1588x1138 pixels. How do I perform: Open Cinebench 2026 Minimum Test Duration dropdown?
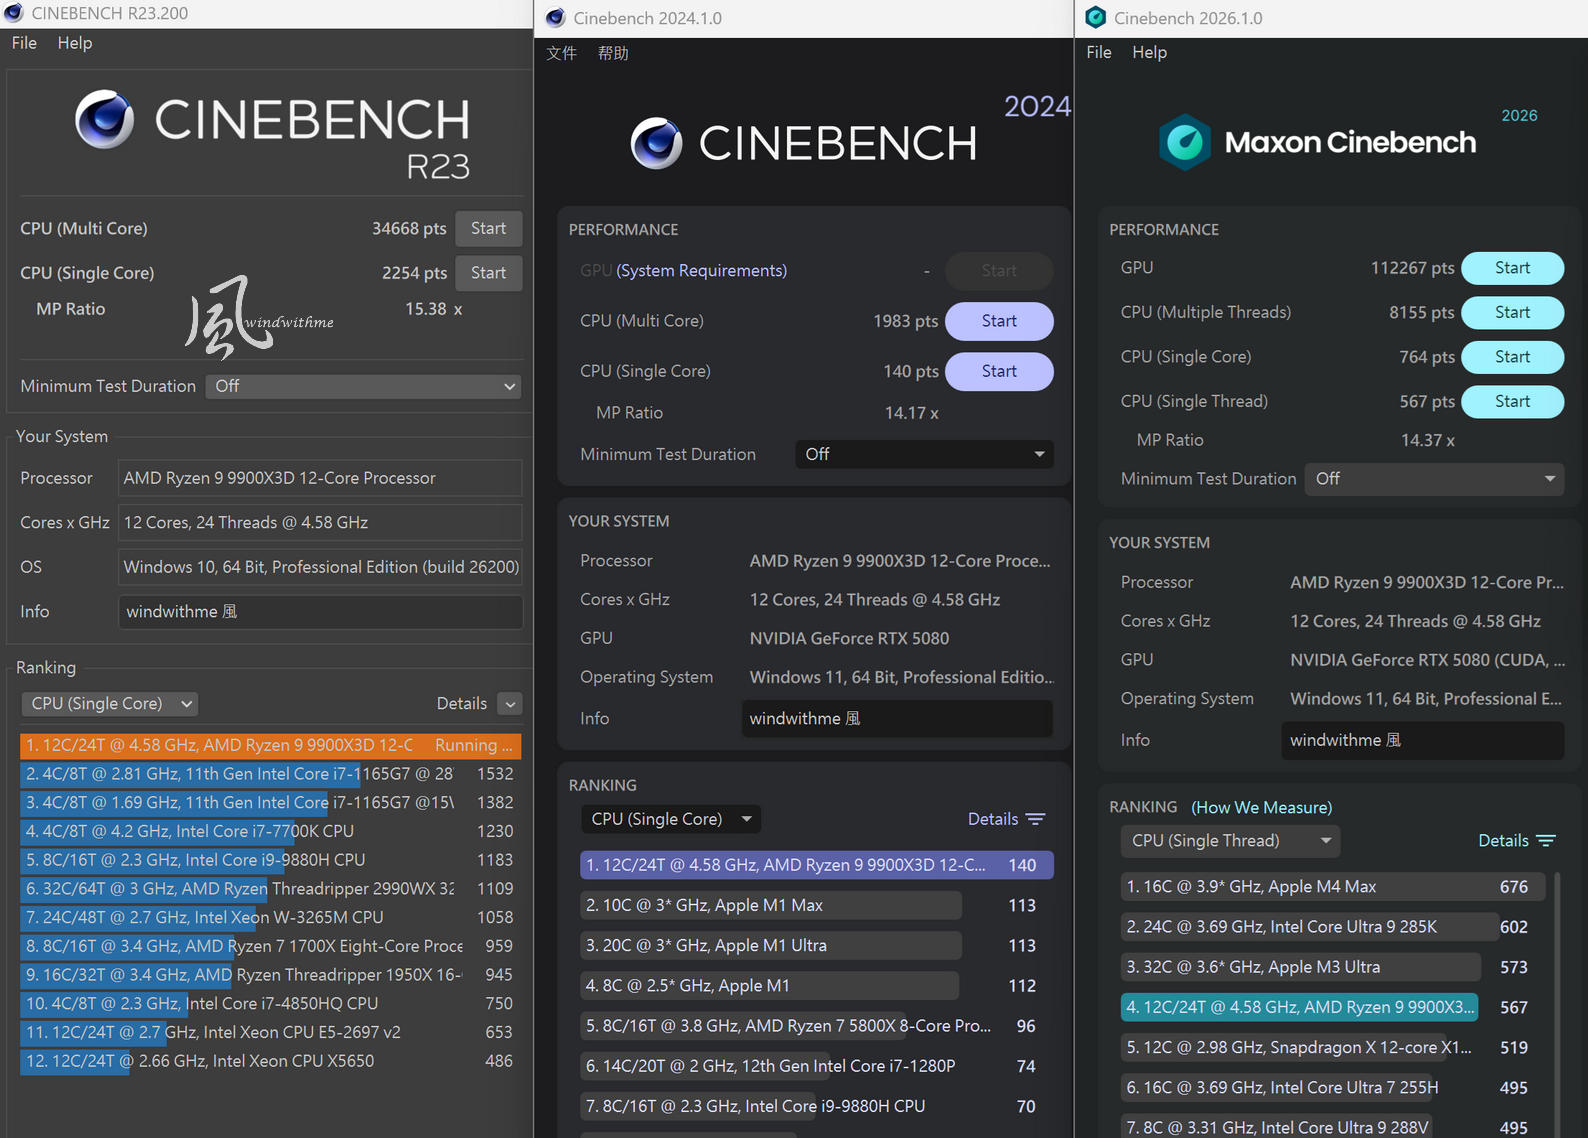coord(1434,479)
